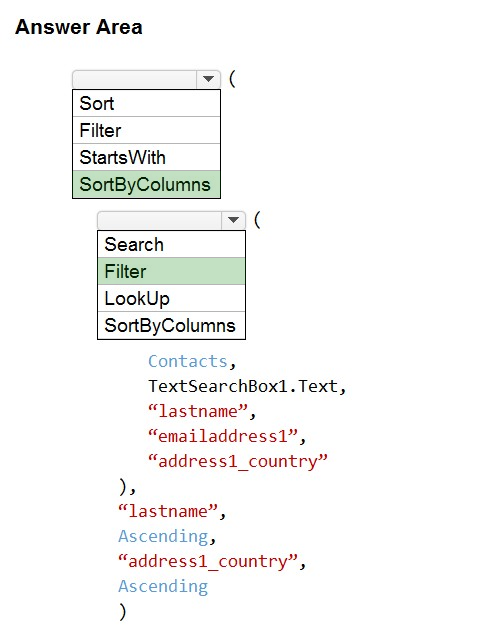Screen dimensions: 503x643
Task: Select highlighted Filter in second list
Action: tap(171, 271)
